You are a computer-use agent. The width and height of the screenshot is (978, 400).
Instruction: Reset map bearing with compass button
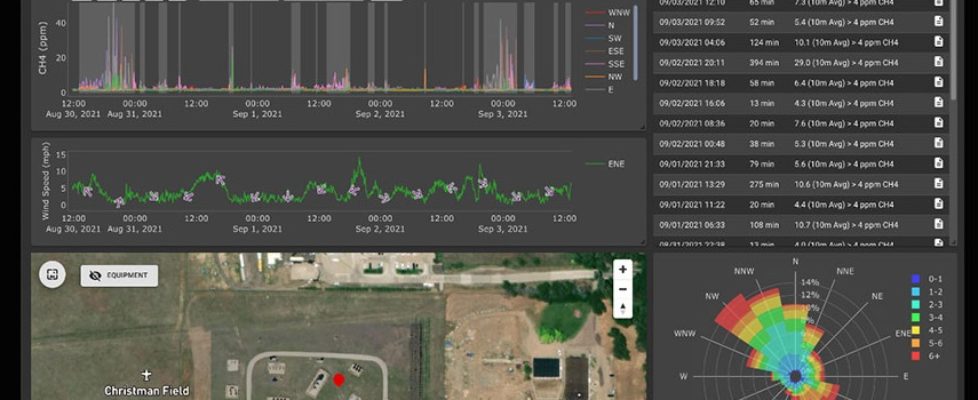622,308
